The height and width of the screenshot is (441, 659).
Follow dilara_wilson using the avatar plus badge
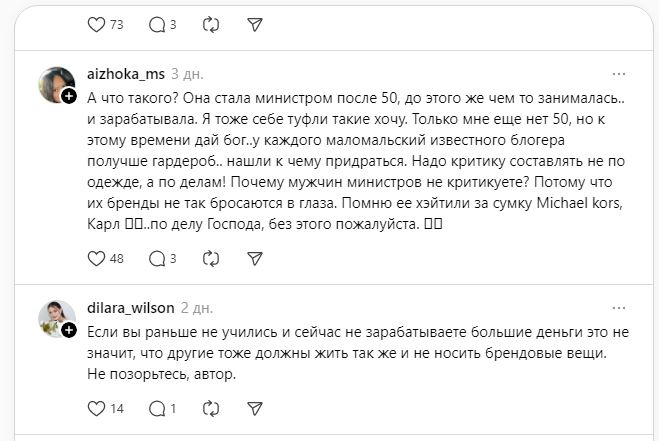69,329
